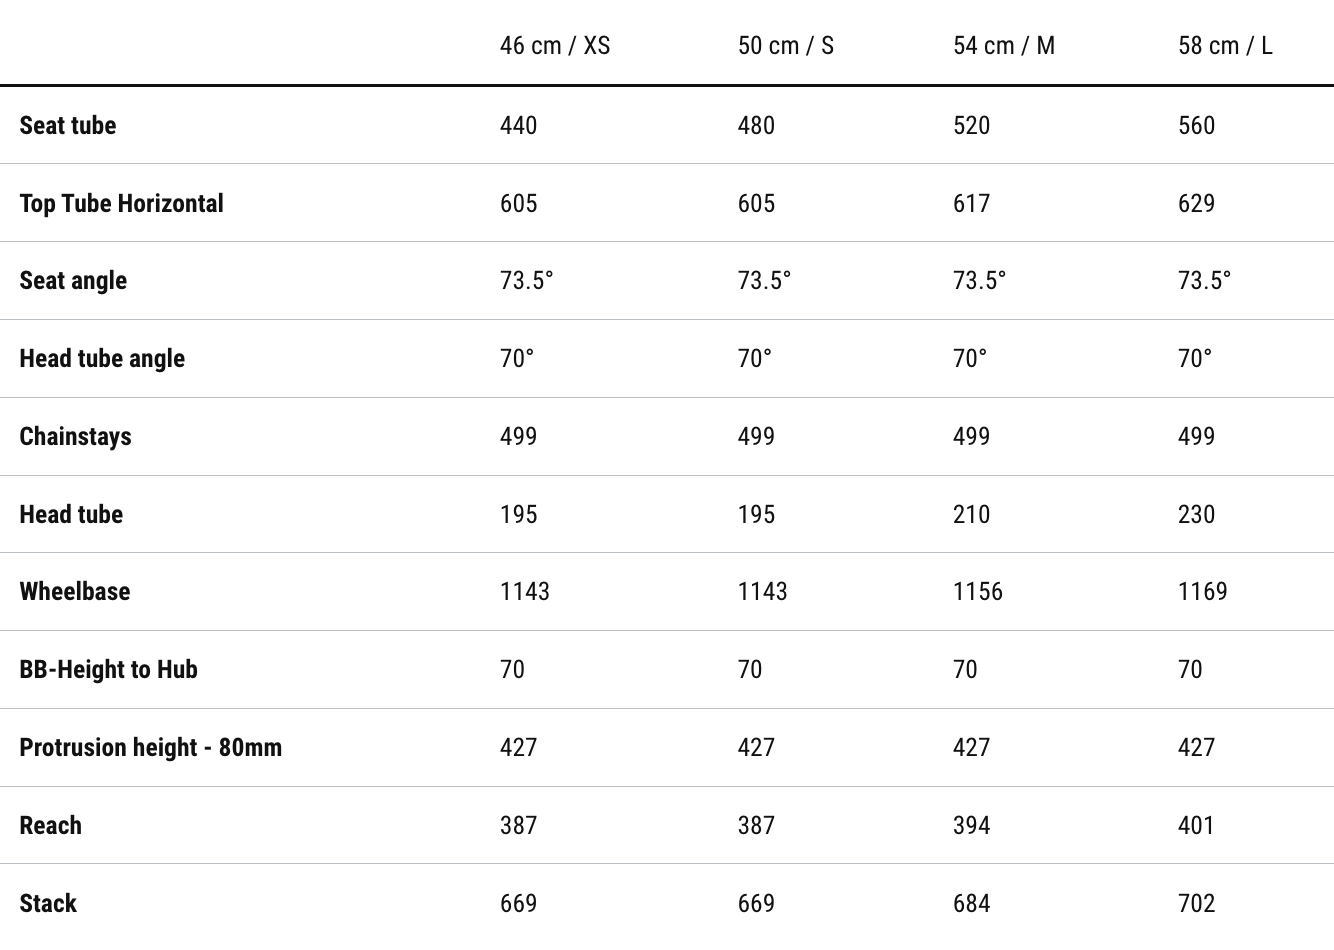The height and width of the screenshot is (950, 1334).
Task: Click the '50 cm / S' column header
Action: pos(785,46)
